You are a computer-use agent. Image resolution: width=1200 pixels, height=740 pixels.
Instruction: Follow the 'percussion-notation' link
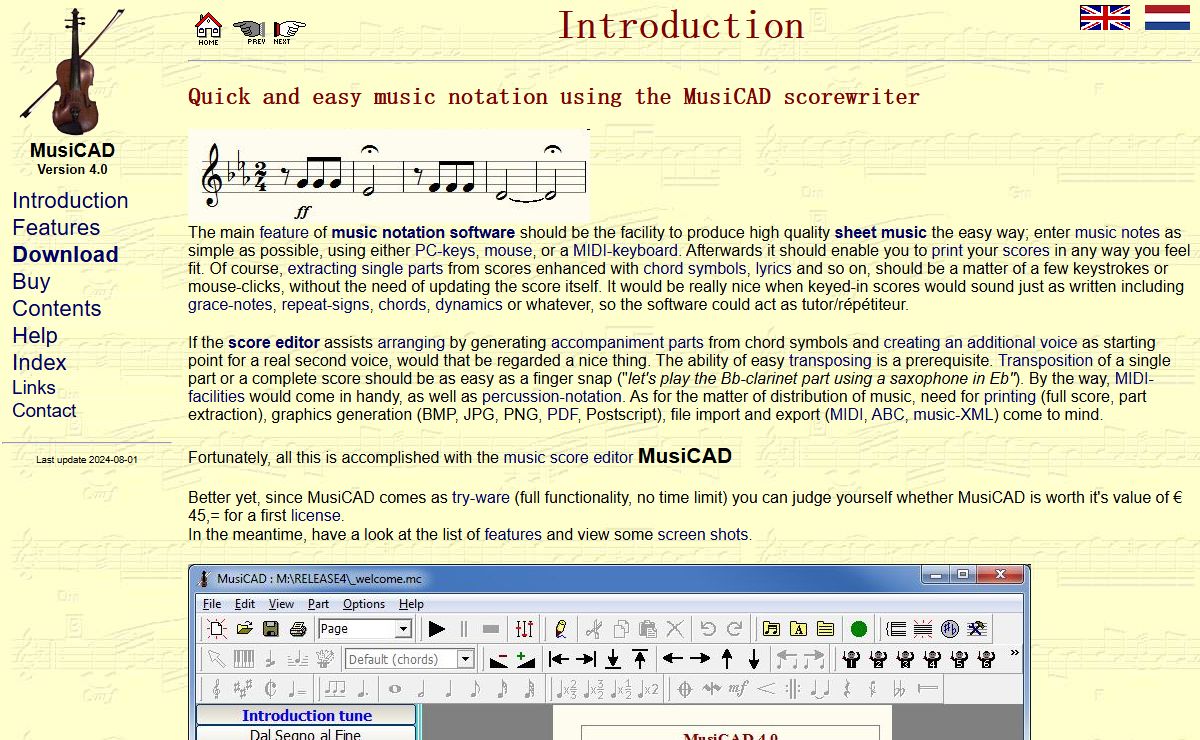(x=552, y=396)
